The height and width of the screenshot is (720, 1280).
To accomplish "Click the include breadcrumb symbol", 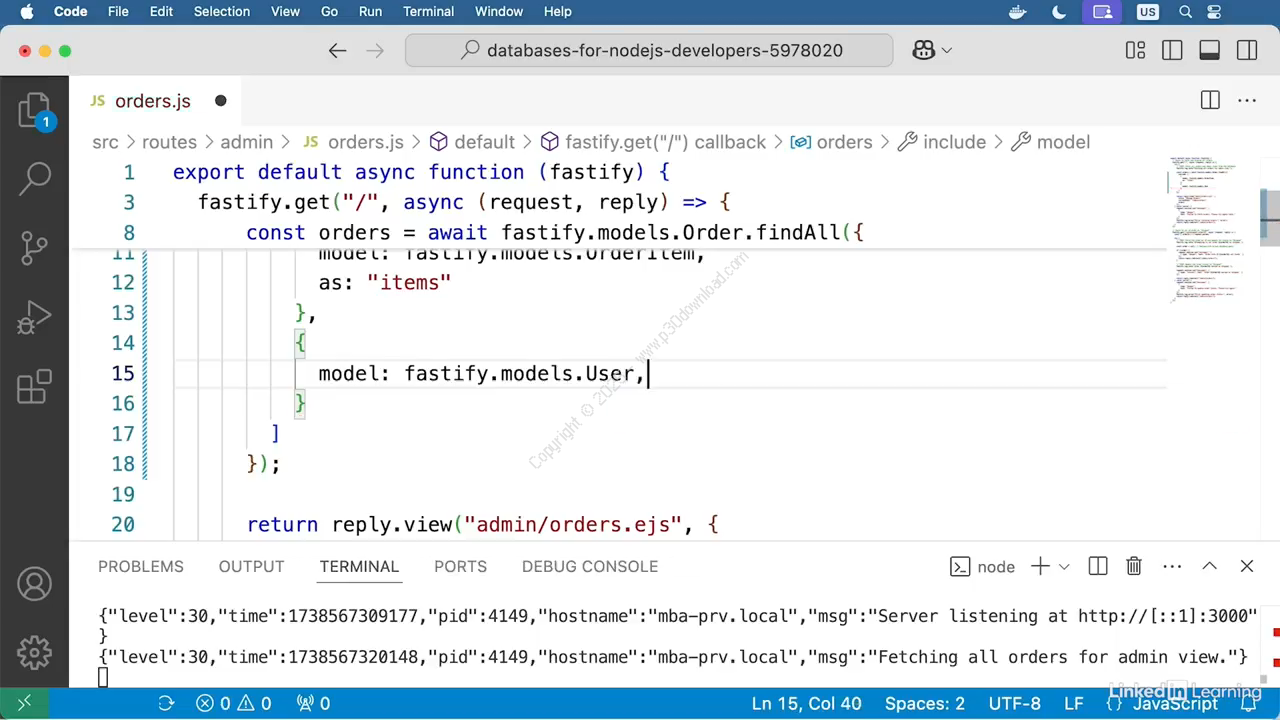I will point(942,142).
